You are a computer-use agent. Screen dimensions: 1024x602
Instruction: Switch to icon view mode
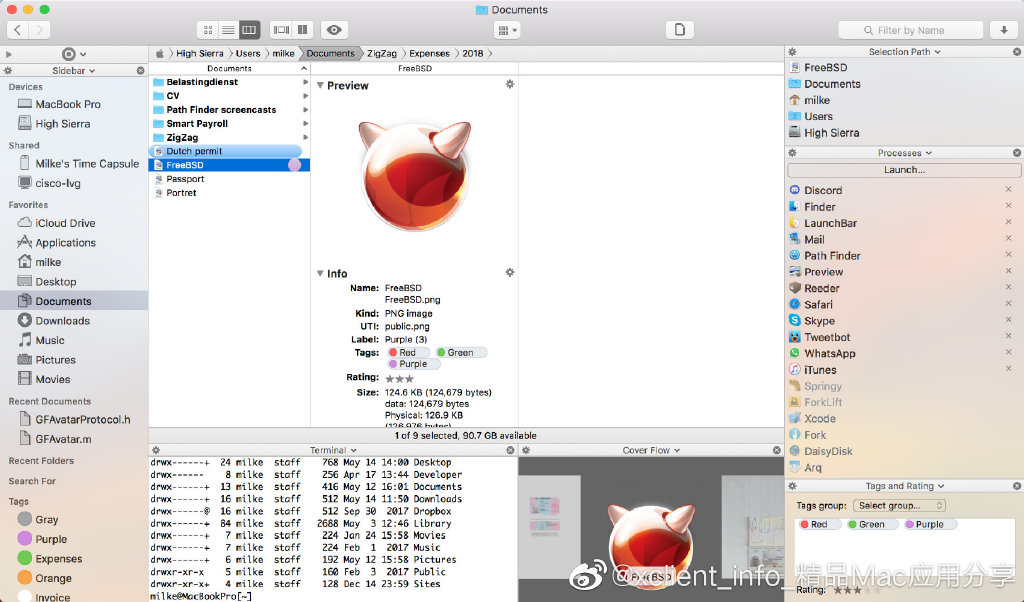208,29
